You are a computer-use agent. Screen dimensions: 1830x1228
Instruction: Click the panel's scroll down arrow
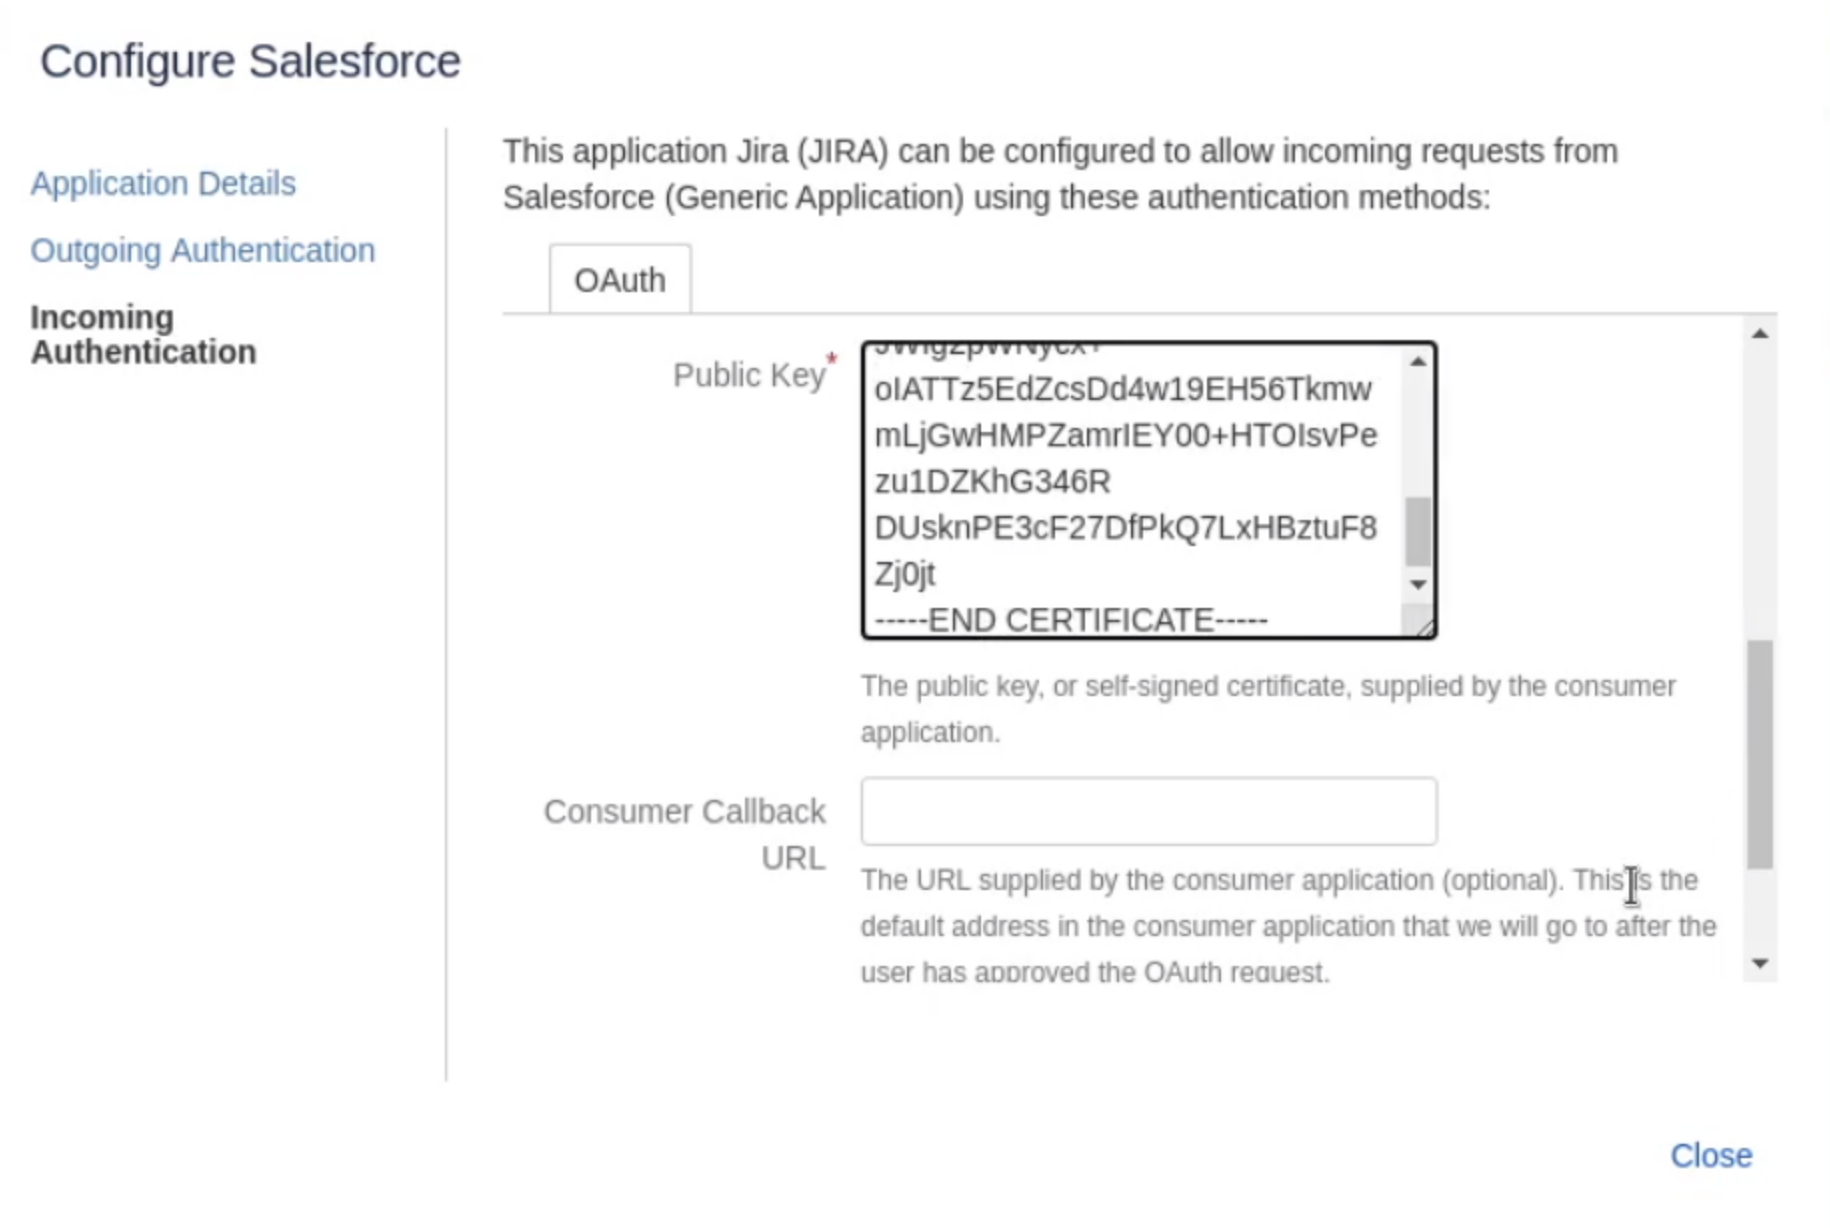pyautogui.click(x=1760, y=964)
